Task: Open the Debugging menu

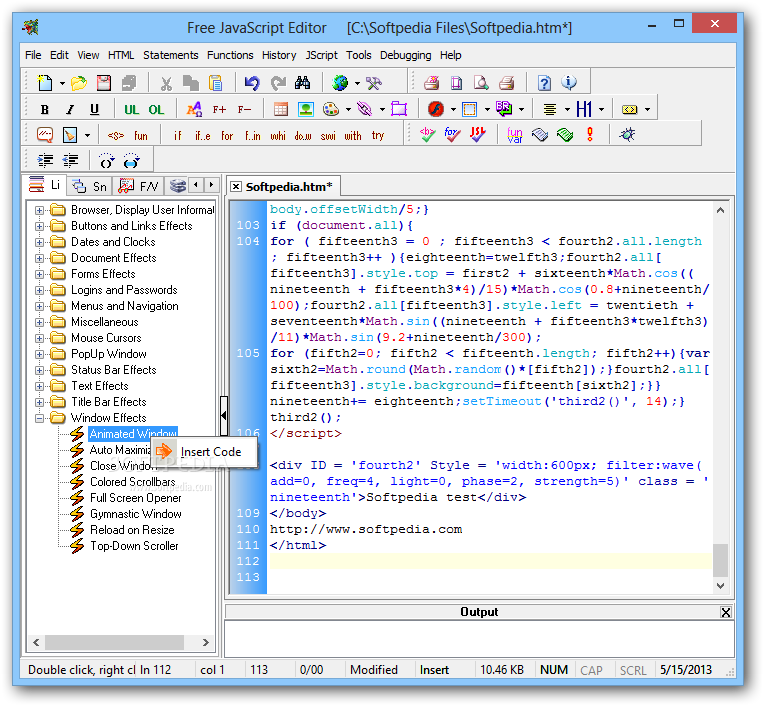Action: 405,55
